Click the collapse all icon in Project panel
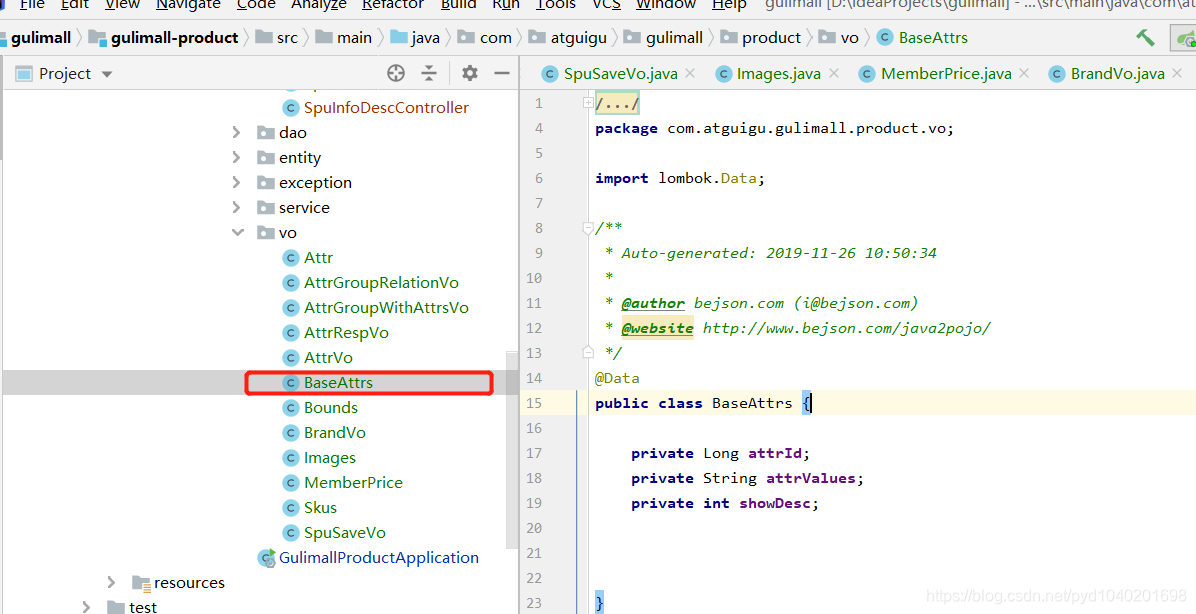Screen dimensions: 1196x614 (x=429, y=73)
